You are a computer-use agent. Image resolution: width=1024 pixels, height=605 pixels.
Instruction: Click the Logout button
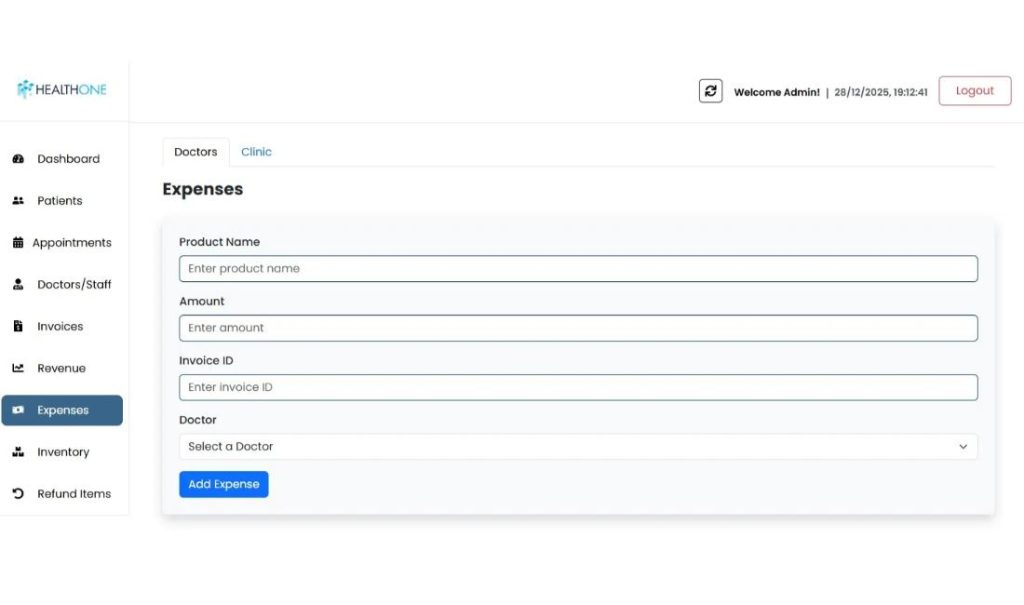[974, 91]
